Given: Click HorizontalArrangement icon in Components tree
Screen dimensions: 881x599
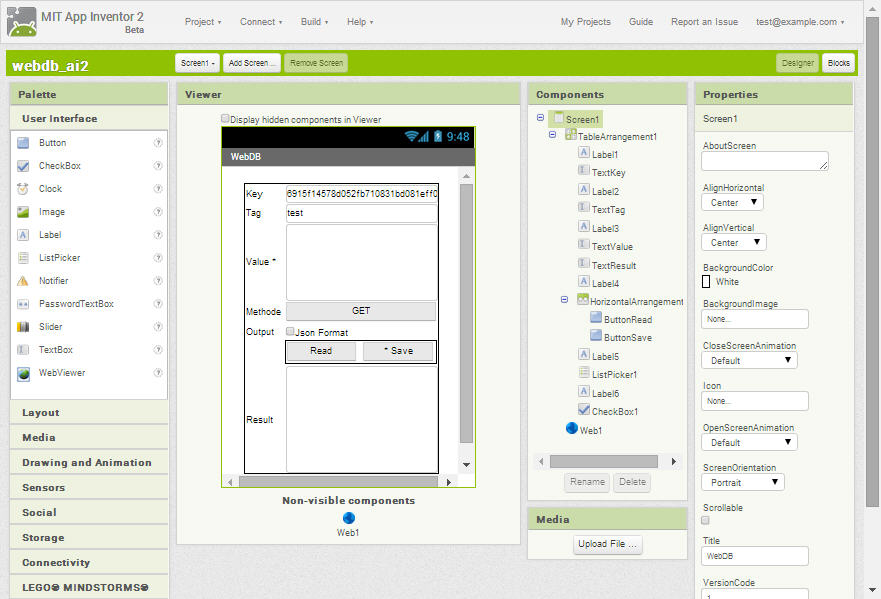Looking at the screenshot, I should click(583, 300).
